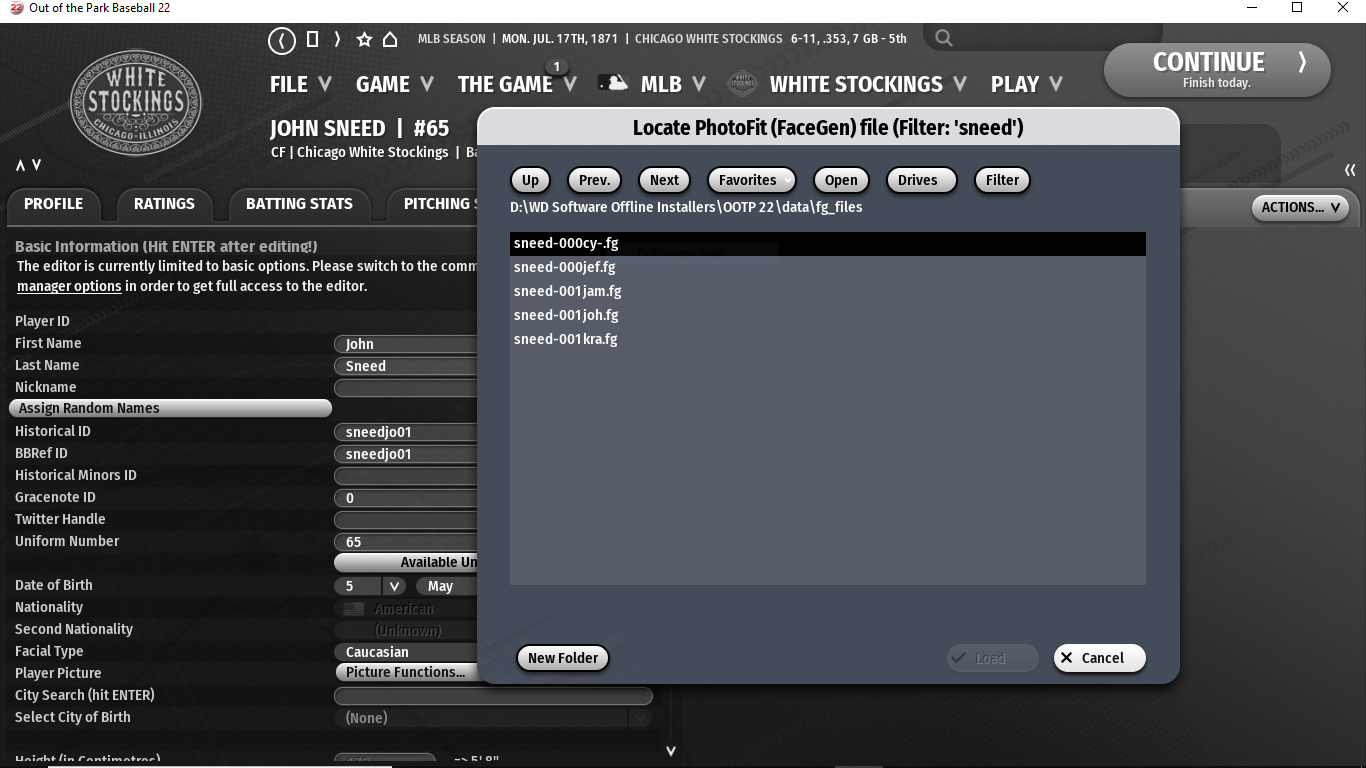Switch to the RATINGS tab
1366x768 pixels.
tap(164, 204)
